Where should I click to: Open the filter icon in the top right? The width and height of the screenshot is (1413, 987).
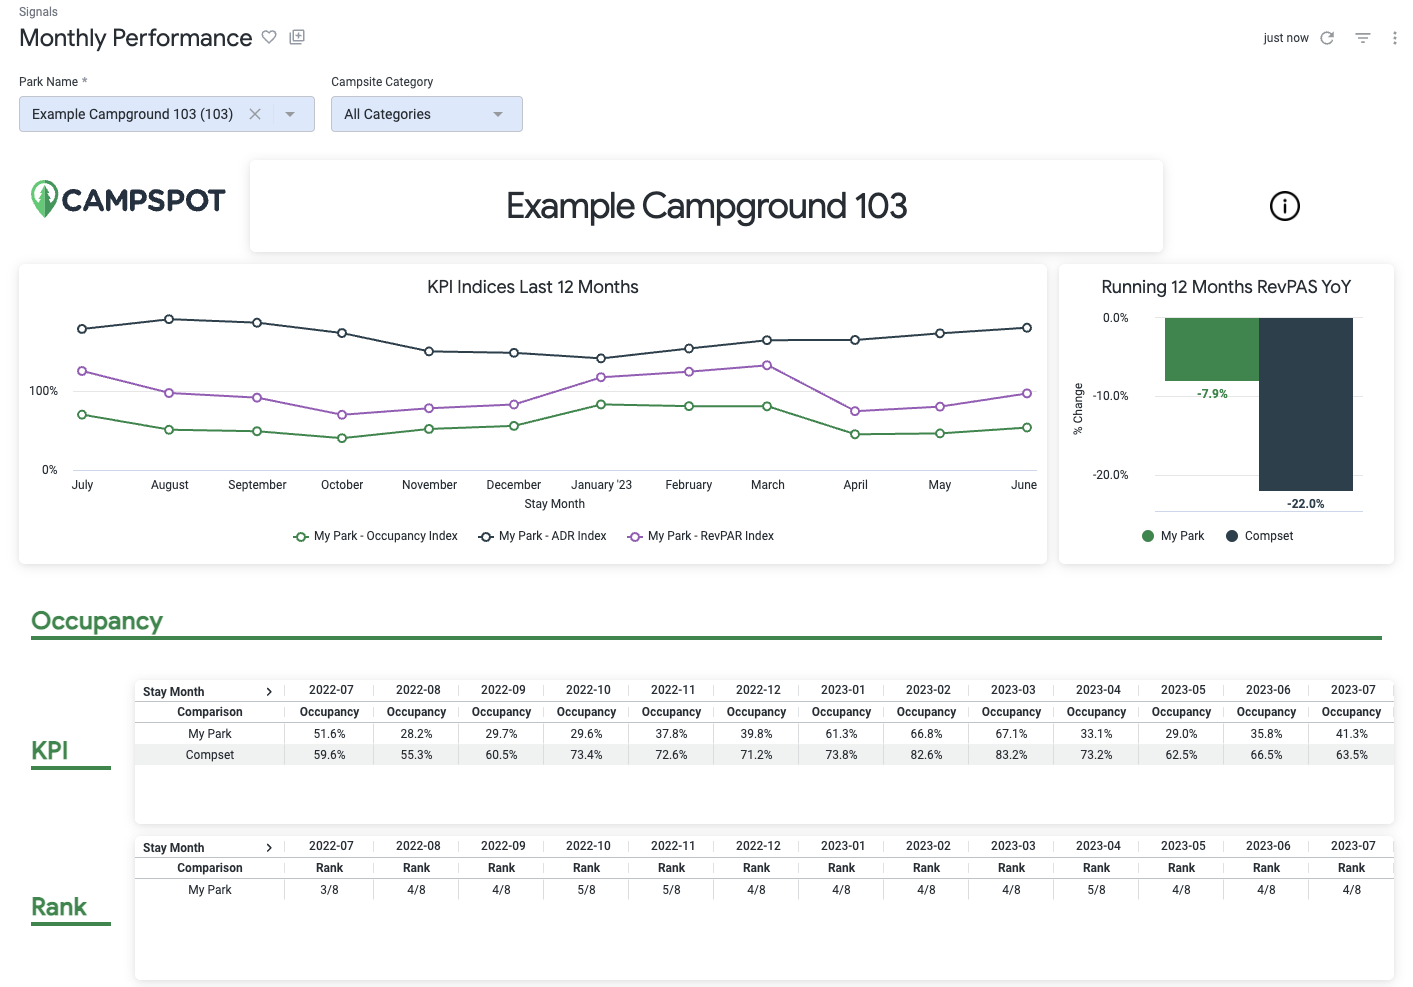pos(1362,37)
